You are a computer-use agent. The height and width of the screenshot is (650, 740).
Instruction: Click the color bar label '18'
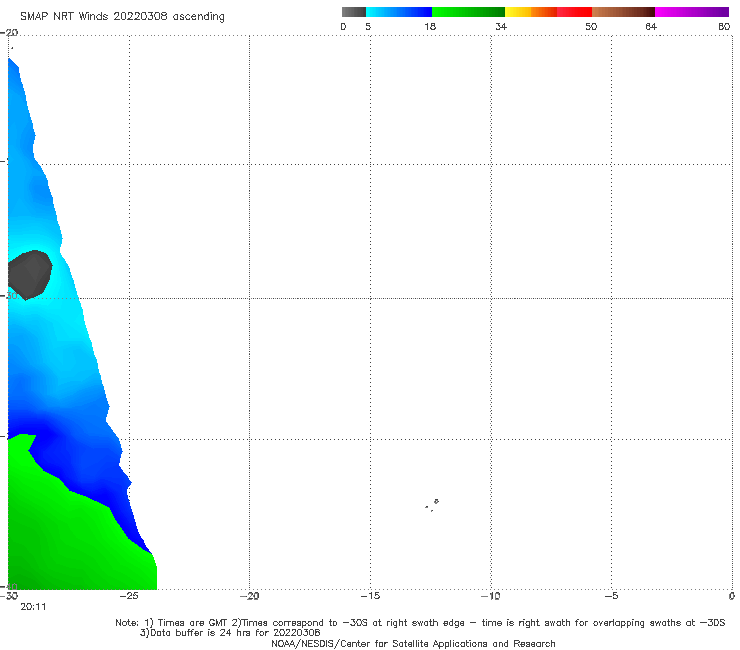430,26
